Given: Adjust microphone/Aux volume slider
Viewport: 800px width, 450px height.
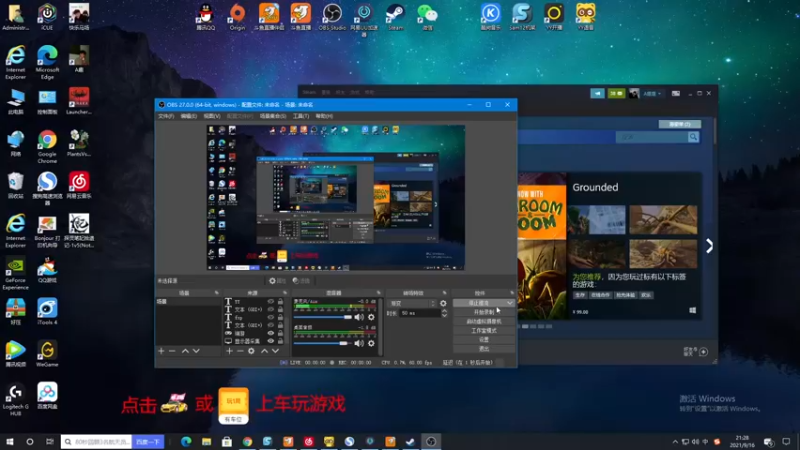Looking at the screenshot, I should (323, 317).
